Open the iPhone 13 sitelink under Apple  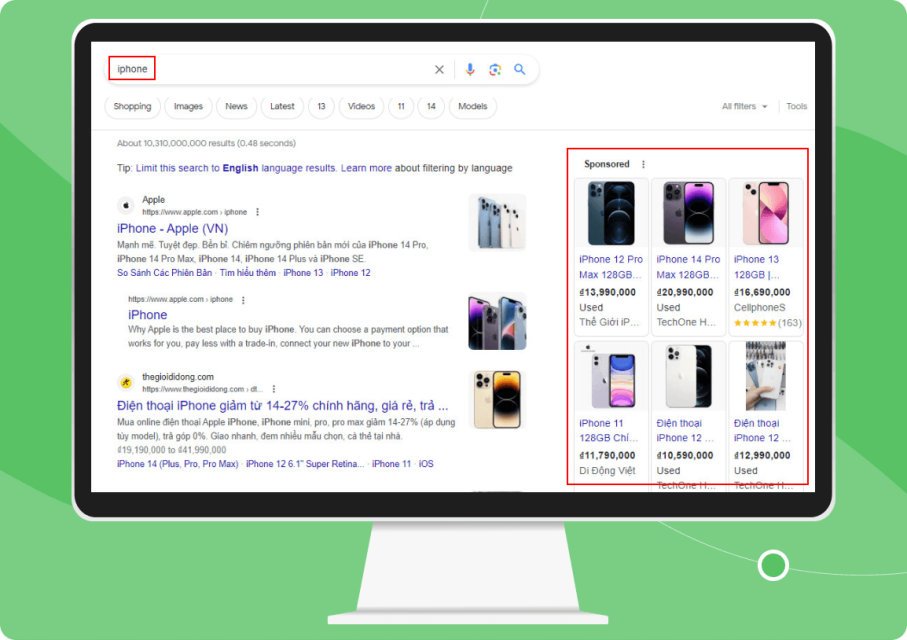303,273
